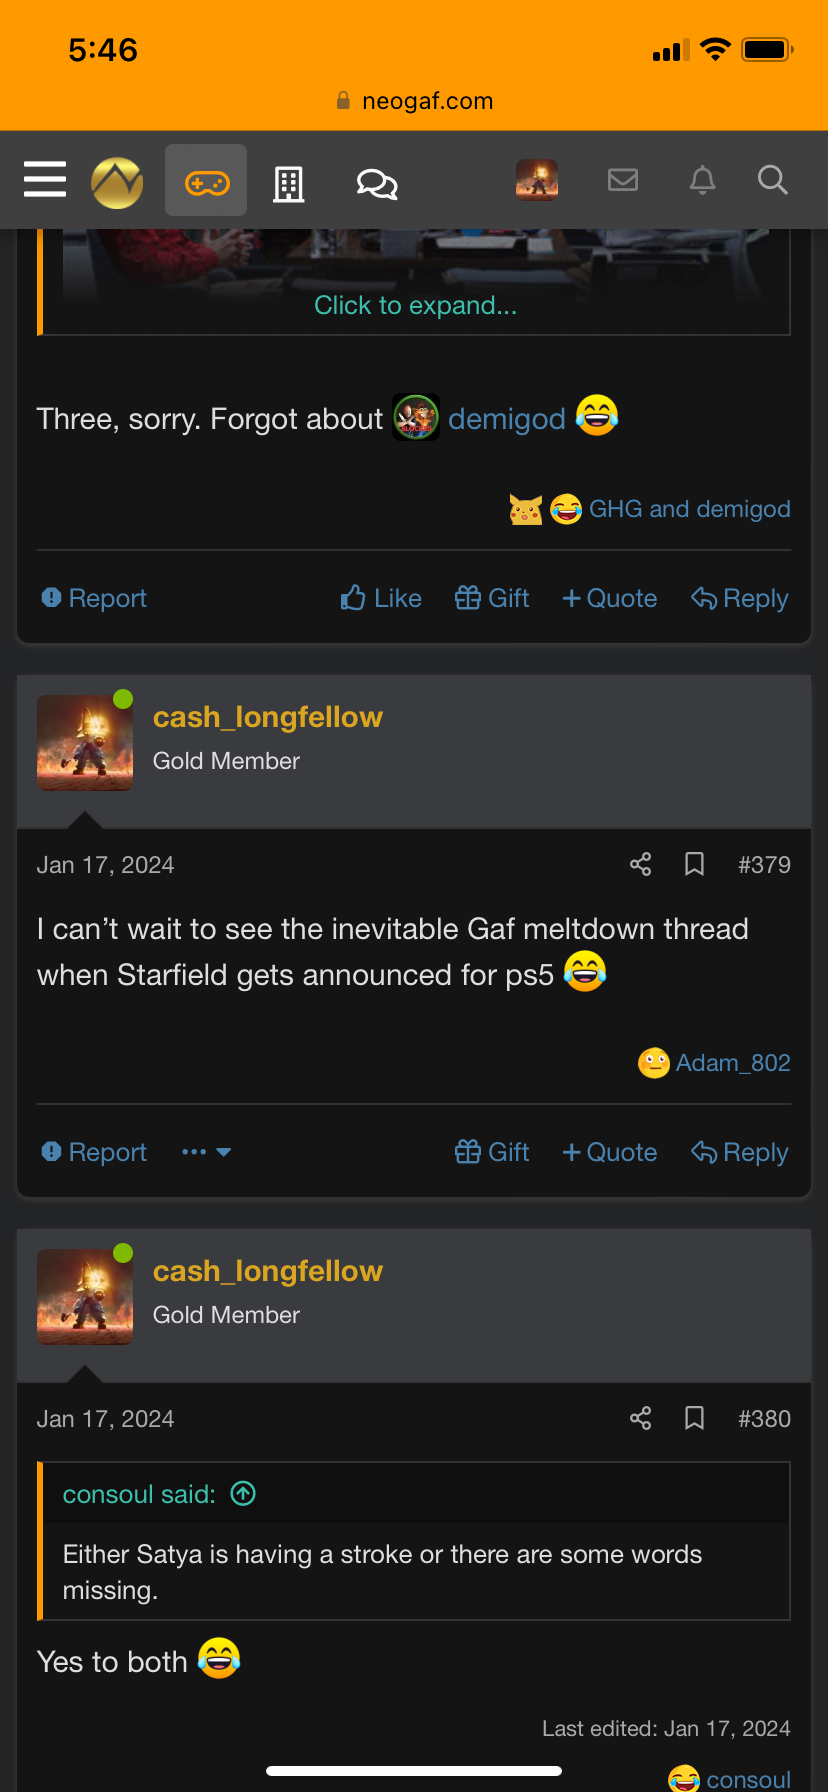Check your inbox with the envelope icon

click(623, 180)
